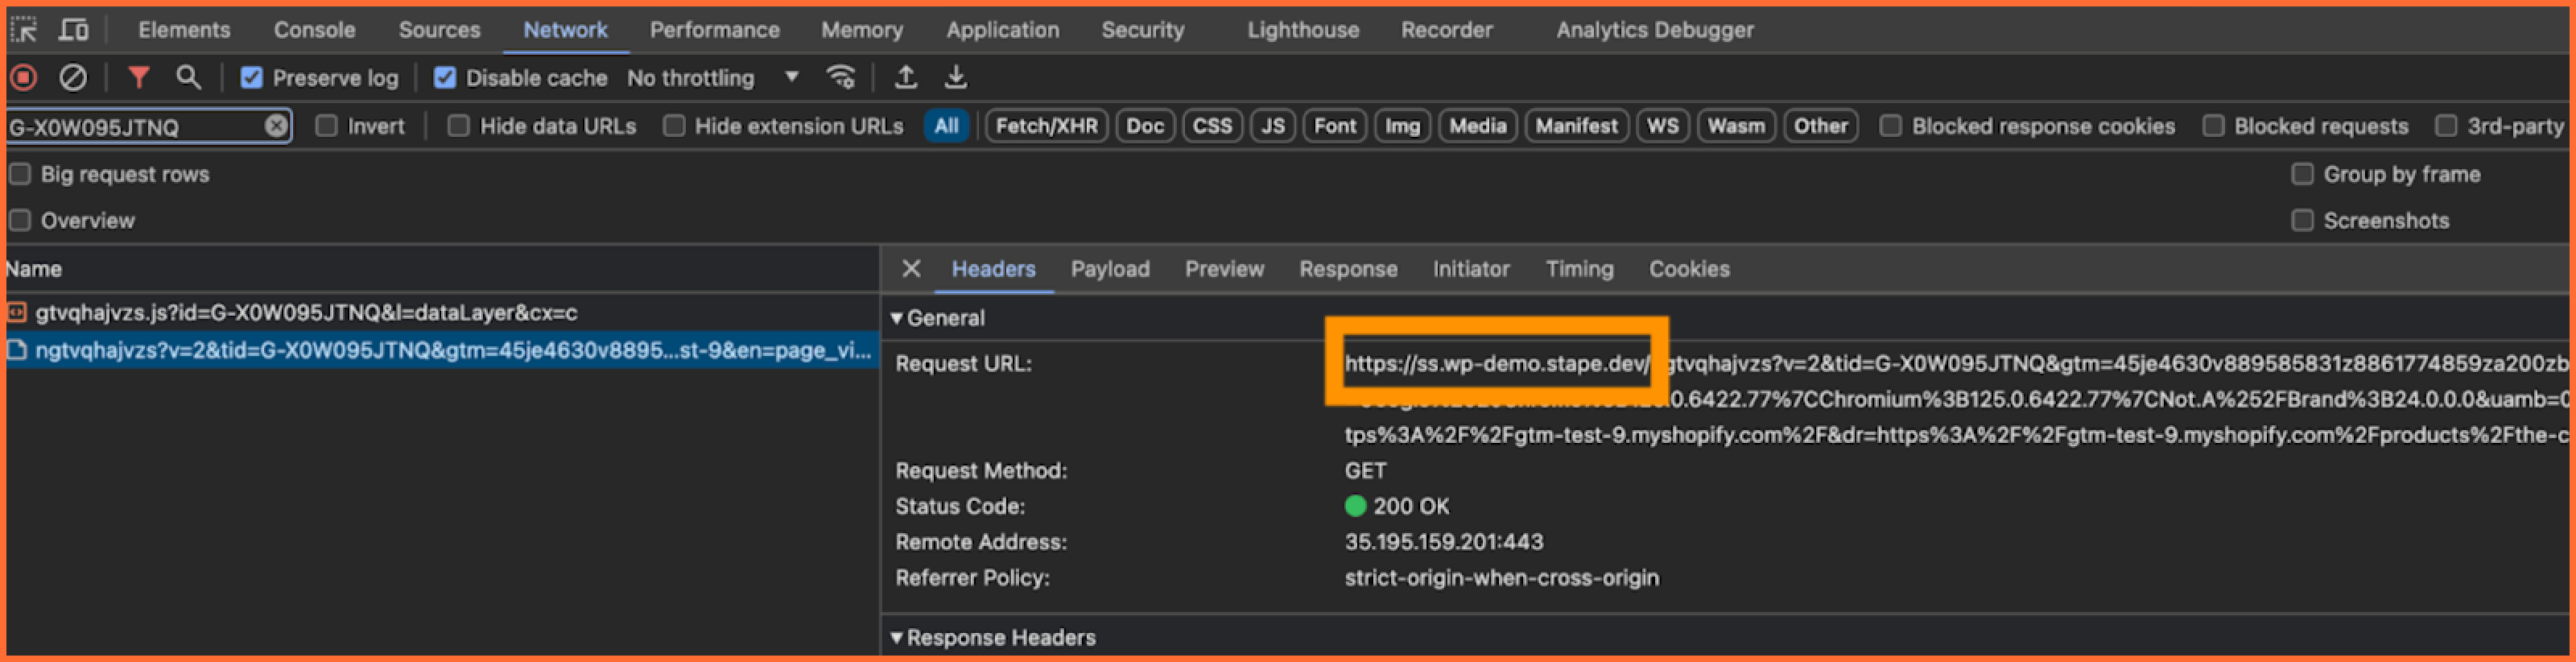
Task: Close the request details panel
Action: pyautogui.click(x=911, y=269)
